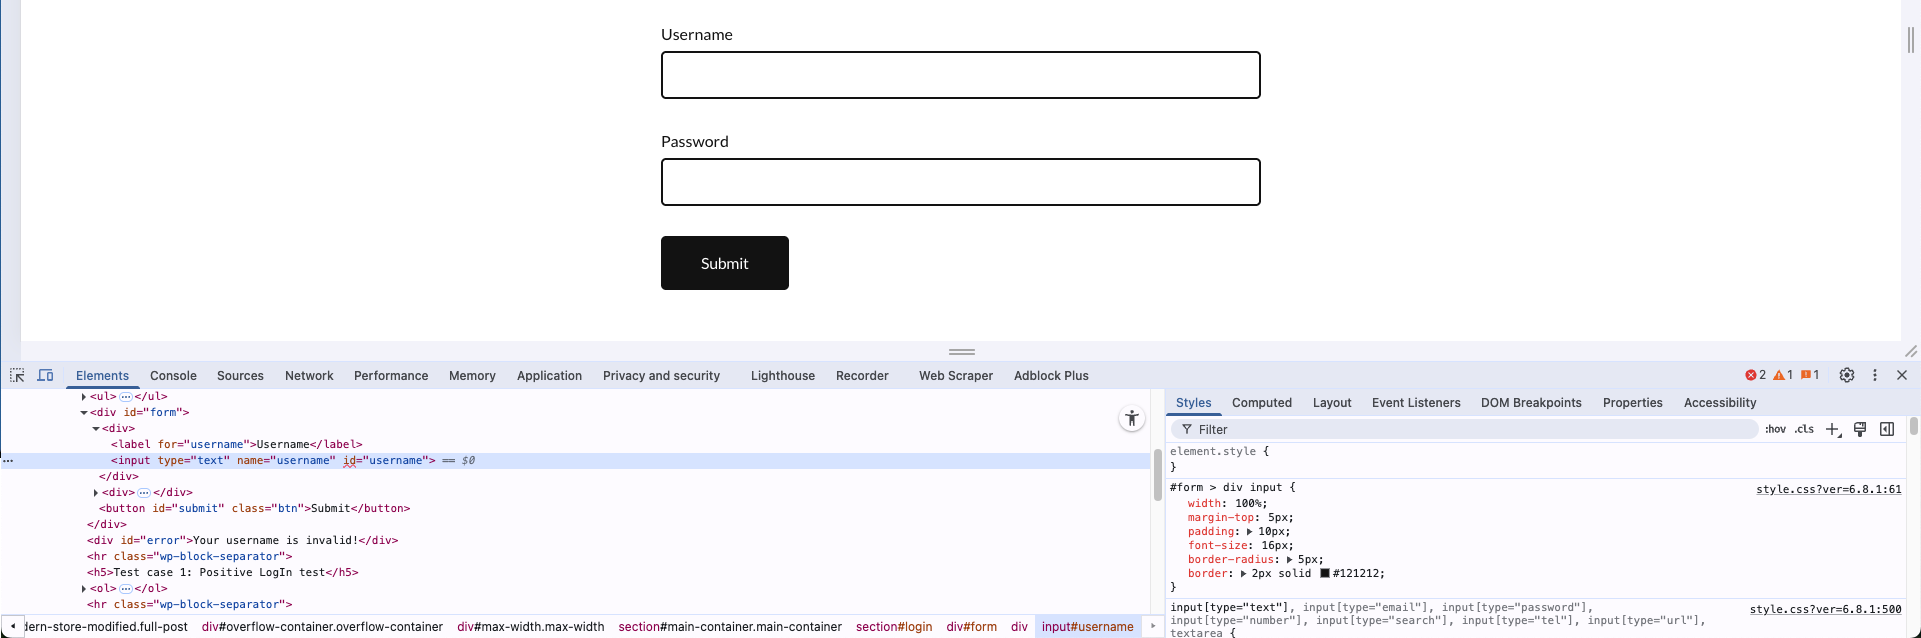Select the h5 Test case 1 node
The width and height of the screenshot is (1921, 638).
222,573
